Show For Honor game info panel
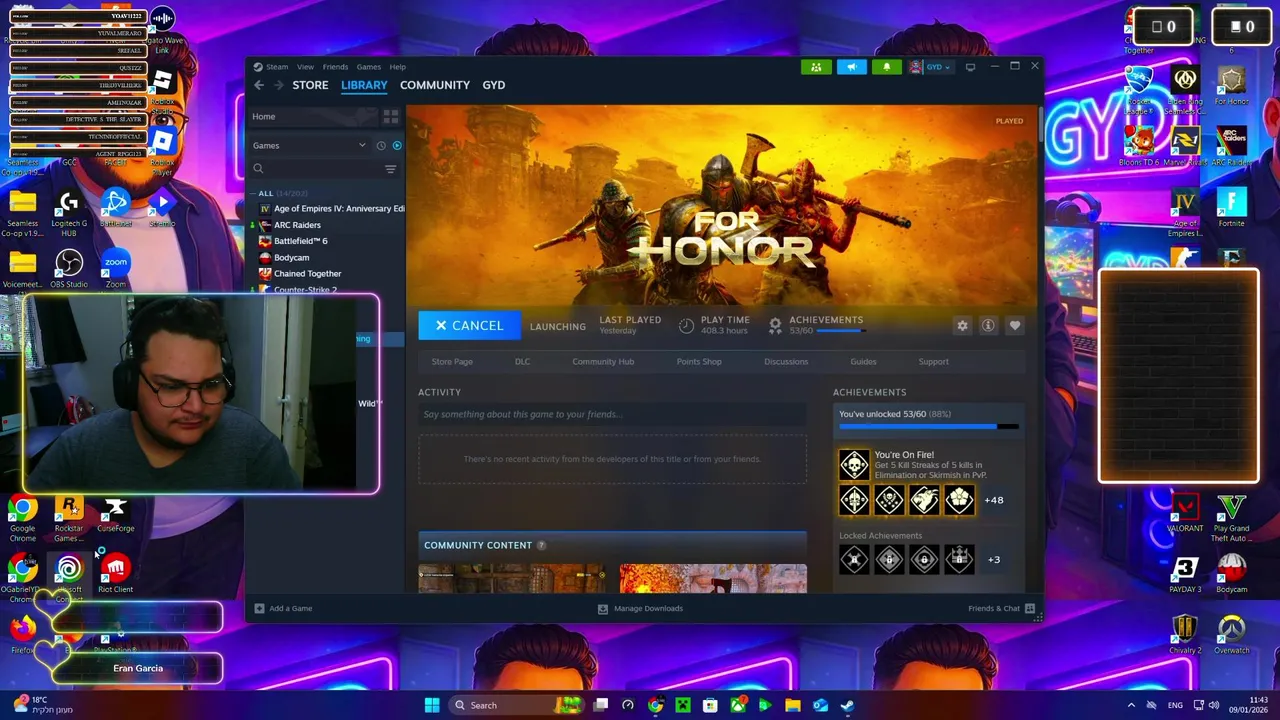The width and height of the screenshot is (1280, 720). 988,325
